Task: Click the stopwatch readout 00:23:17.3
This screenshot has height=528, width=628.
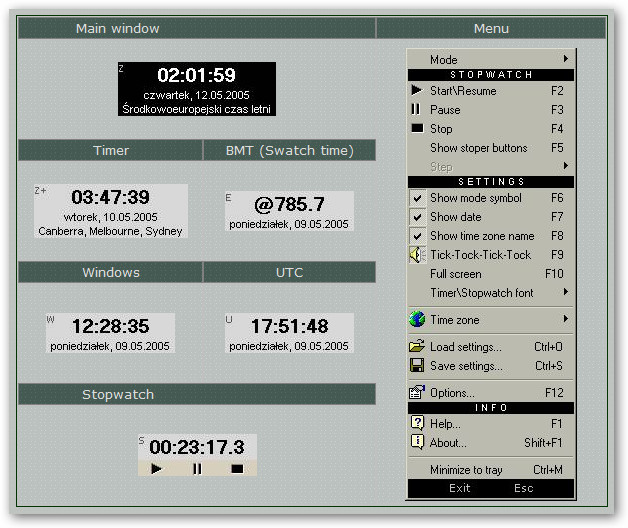Action: pyautogui.click(x=197, y=447)
